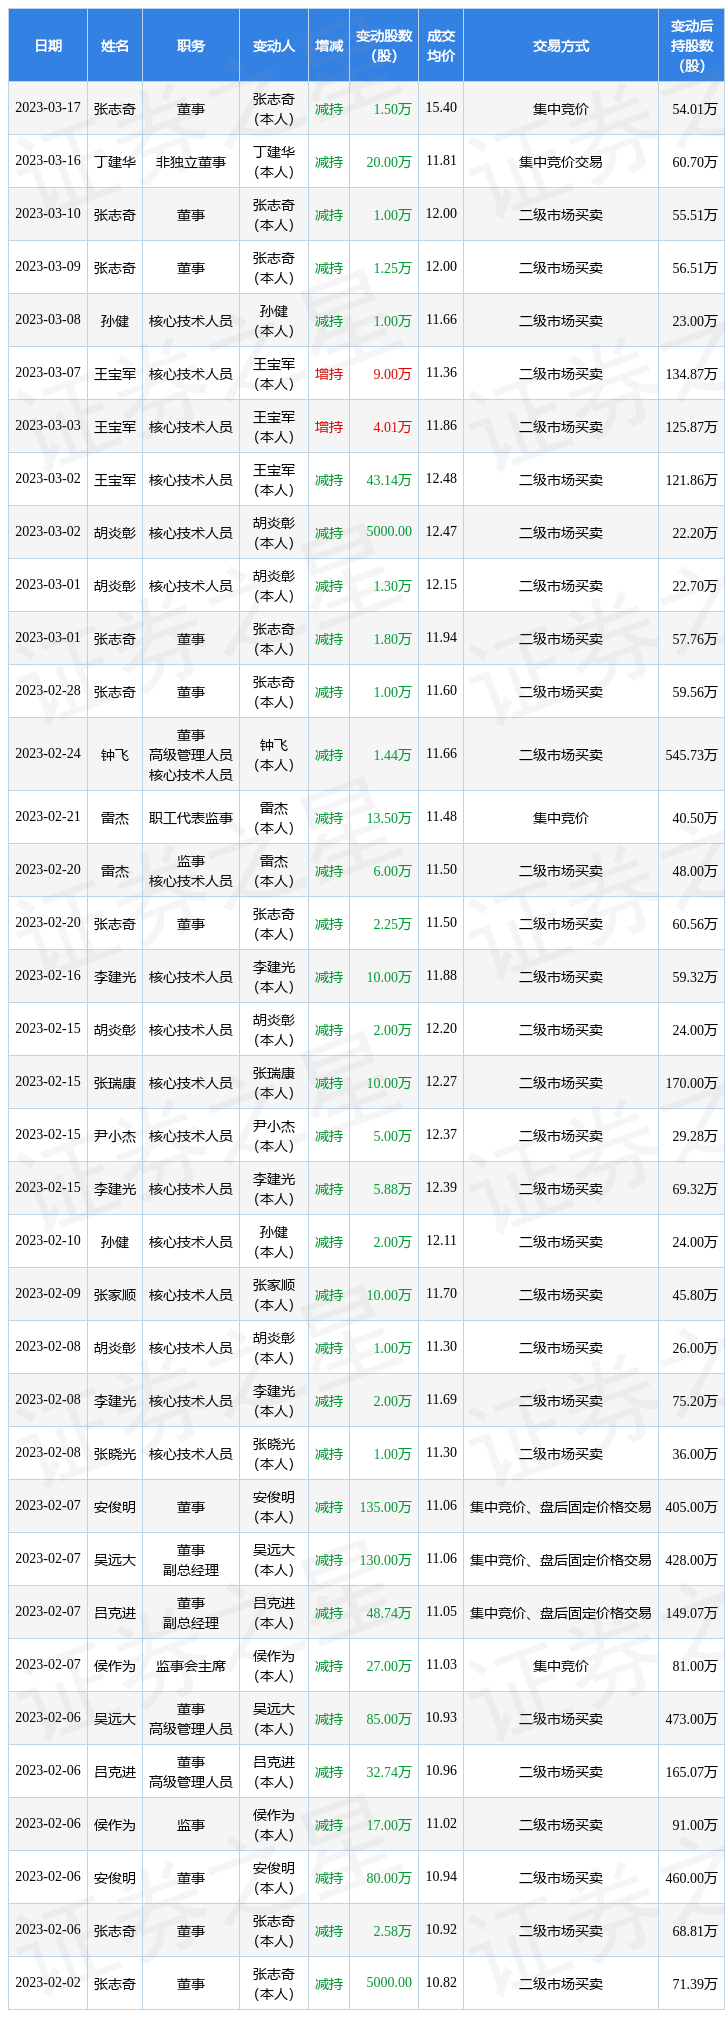Click 张晓光 in the 姓名 column
Screen dimensions: 725x2018
(x=115, y=1453)
